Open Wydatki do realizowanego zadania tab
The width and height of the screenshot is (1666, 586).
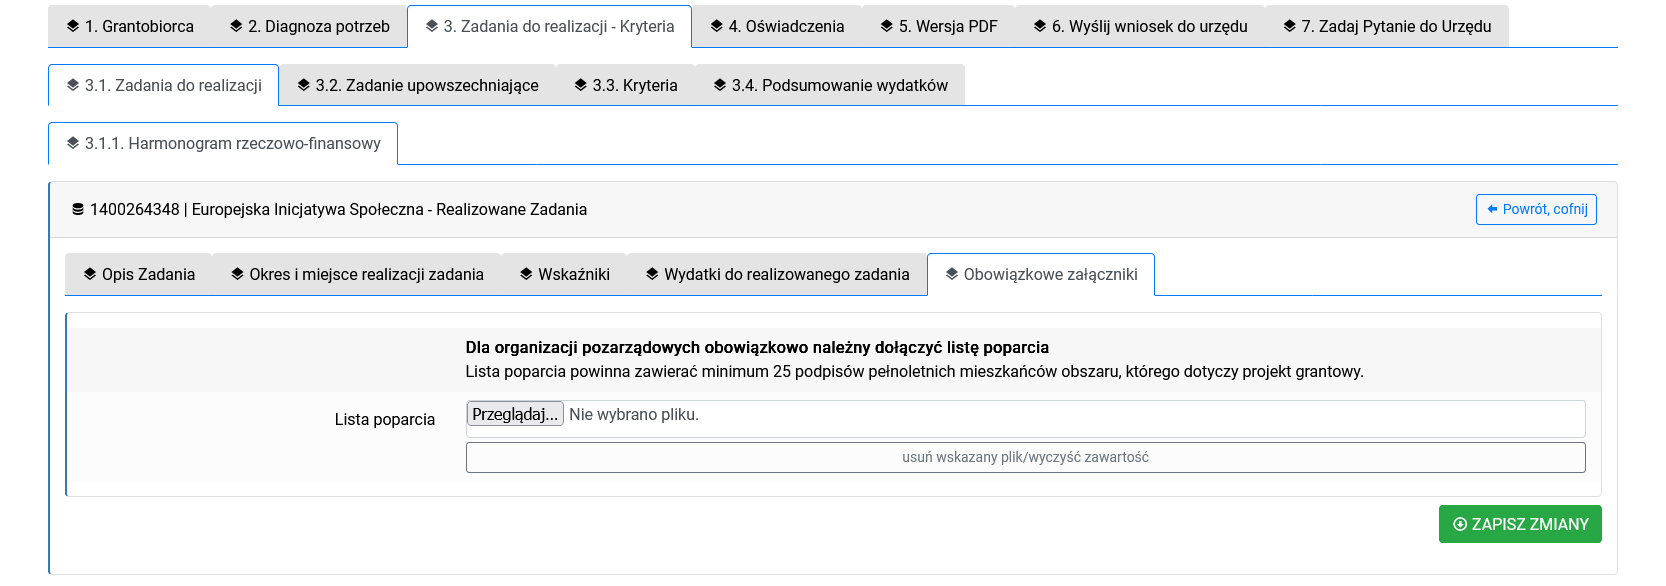tap(777, 275)
